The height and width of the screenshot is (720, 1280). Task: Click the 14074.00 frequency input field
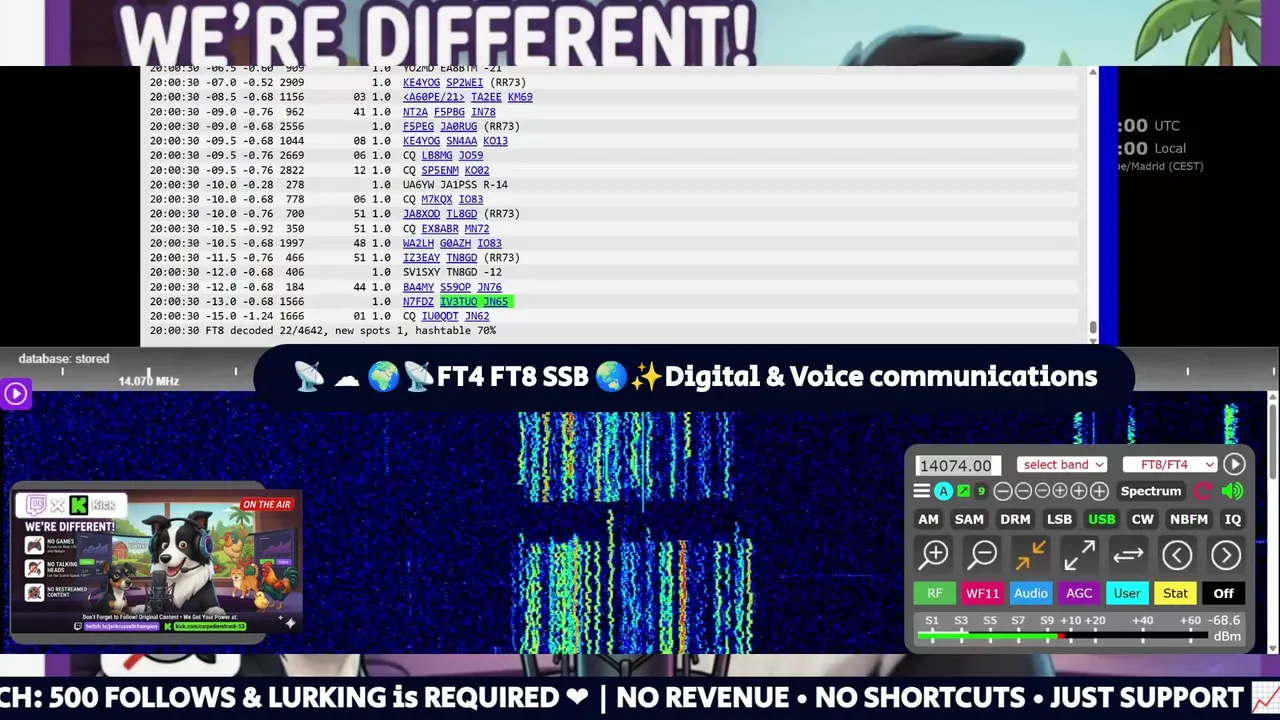[958, 465]
